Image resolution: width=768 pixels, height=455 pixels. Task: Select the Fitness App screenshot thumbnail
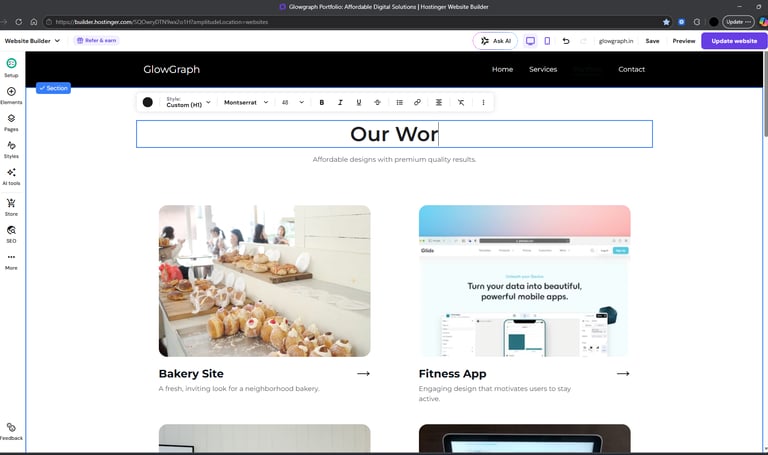525,281
